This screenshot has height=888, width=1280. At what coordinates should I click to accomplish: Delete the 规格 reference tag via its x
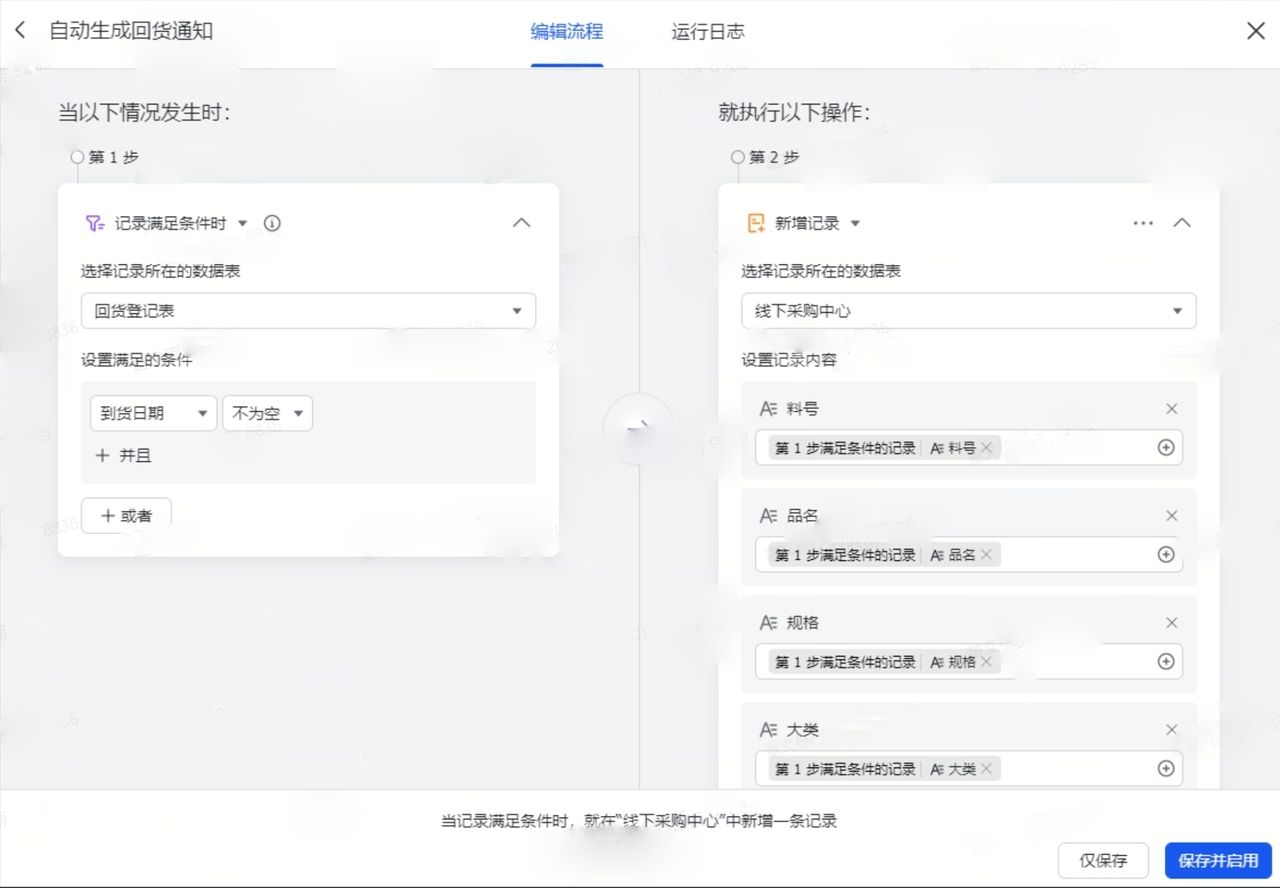tap(986, 662)
